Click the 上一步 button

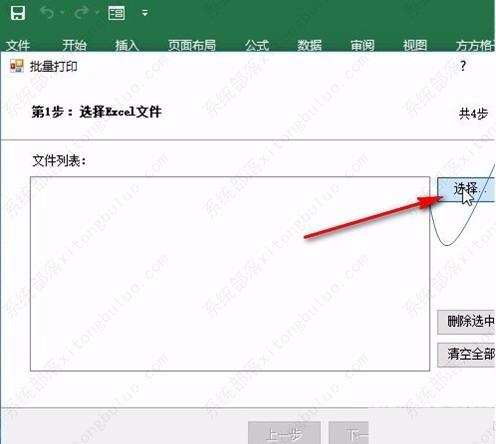(x=284, y=433)
